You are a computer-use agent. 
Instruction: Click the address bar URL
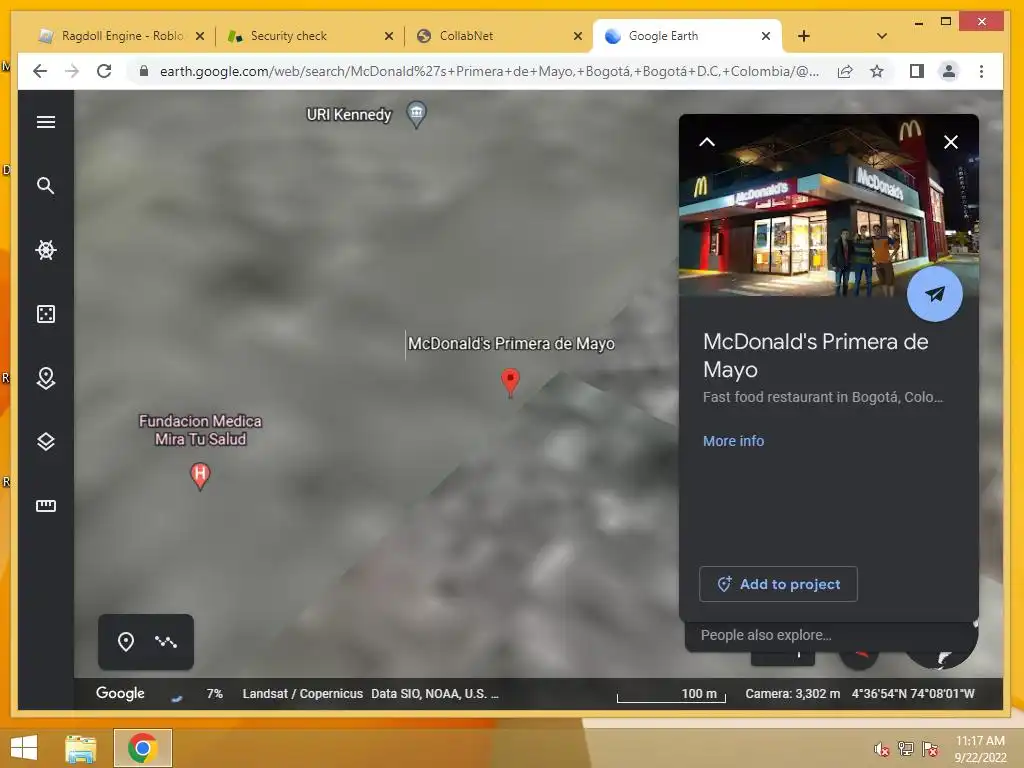488,71
